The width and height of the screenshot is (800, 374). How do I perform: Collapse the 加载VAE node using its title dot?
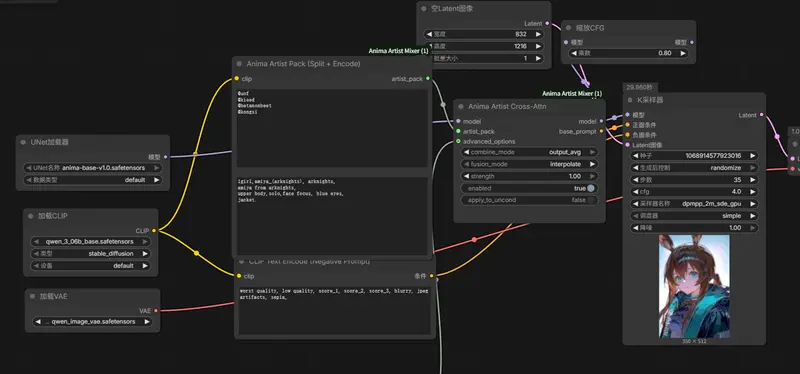[32, 296]
